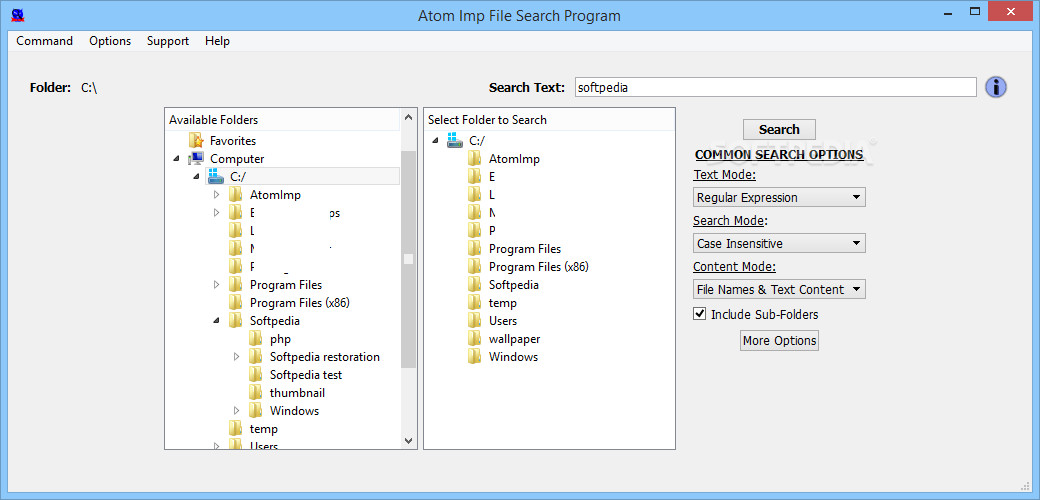The width and height of the screenshot is (1040, 500).
Task: Click scroll down arrow in Available Folders
Action: 409,440
